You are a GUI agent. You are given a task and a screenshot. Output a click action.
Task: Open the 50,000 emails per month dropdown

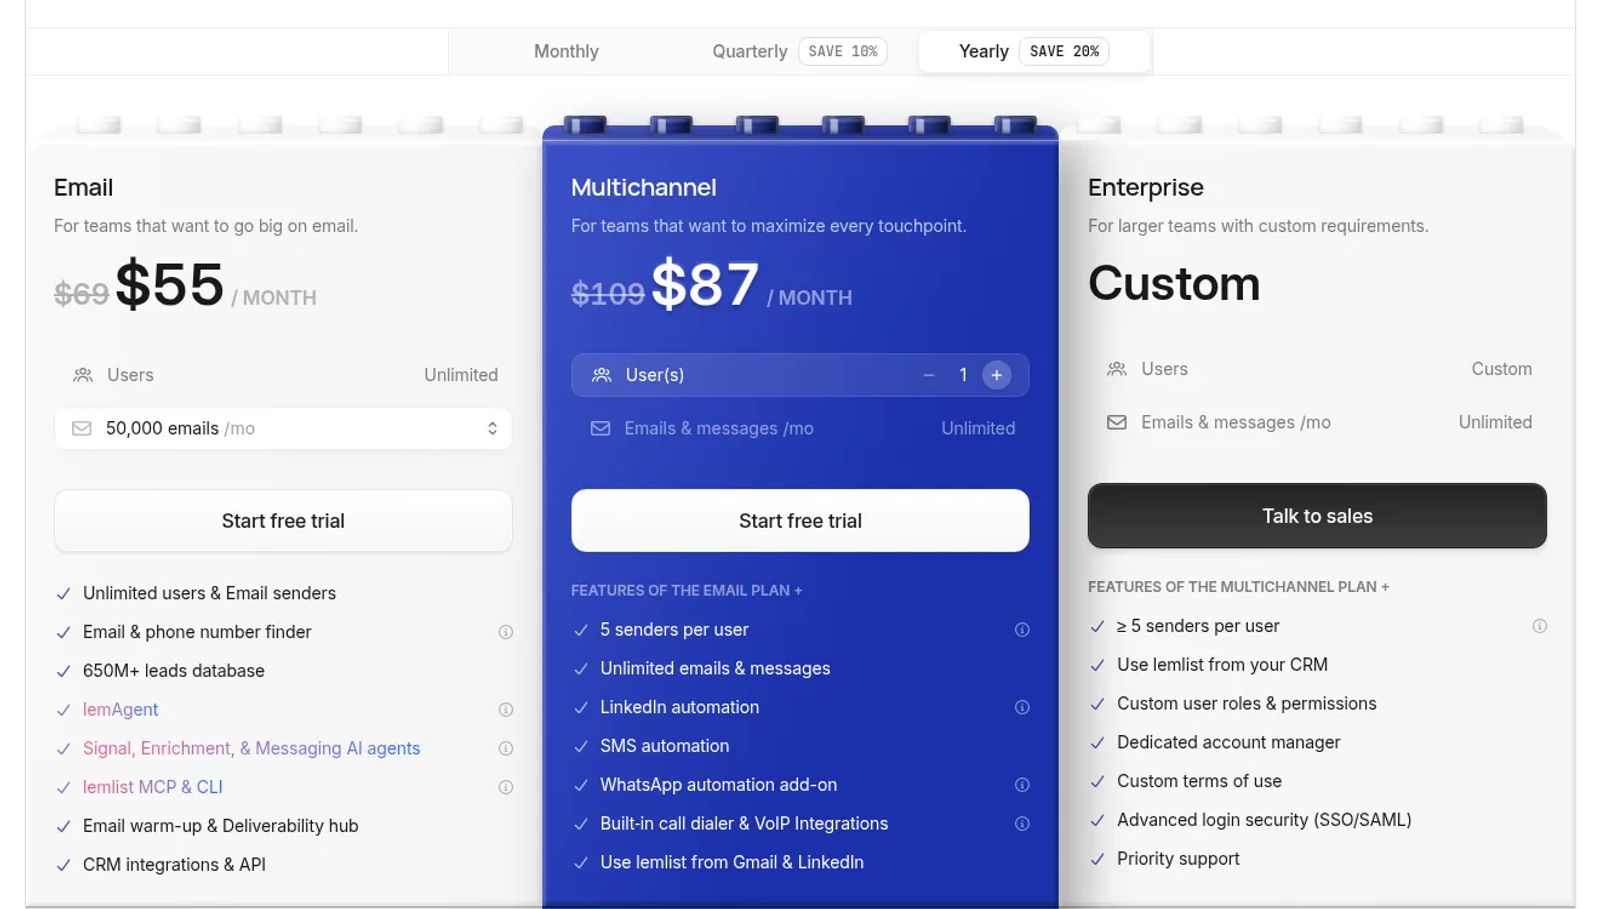tap(283, 428)
